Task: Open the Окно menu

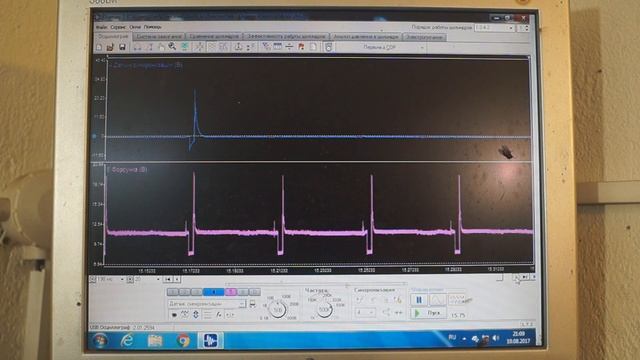Action: coord(135,27)
